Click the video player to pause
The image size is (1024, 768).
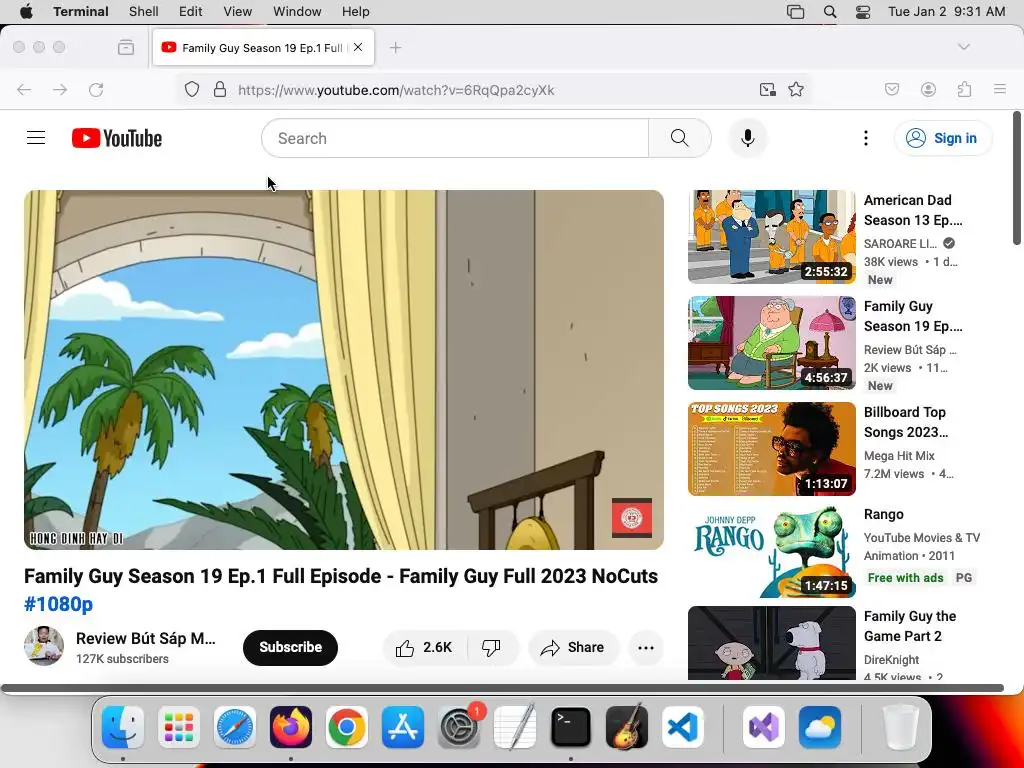pos(344,370)
